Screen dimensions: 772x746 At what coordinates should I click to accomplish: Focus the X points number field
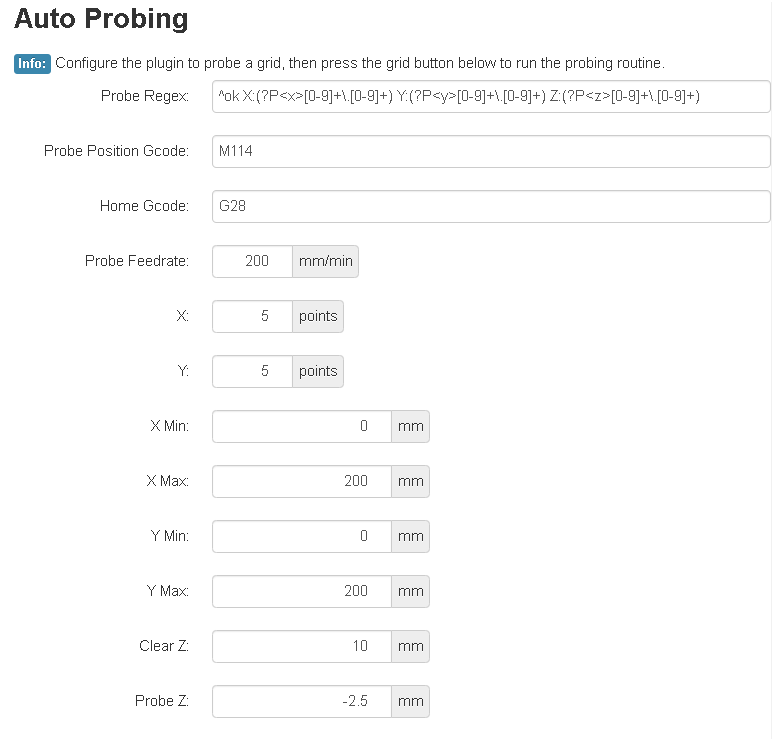(253, 316)
